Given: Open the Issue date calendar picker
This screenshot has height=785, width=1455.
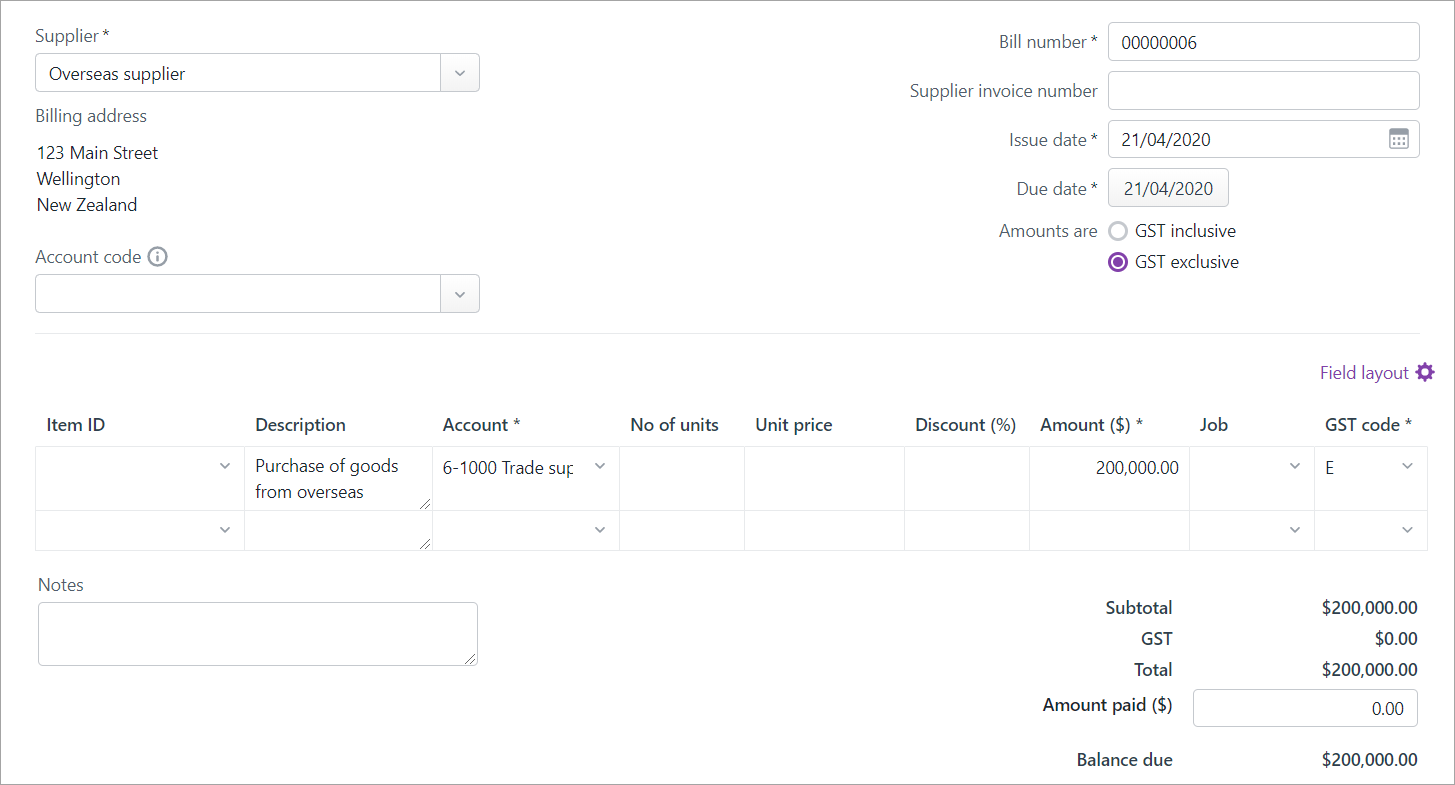Looking at the screenshot, I should click(1398, 139).
